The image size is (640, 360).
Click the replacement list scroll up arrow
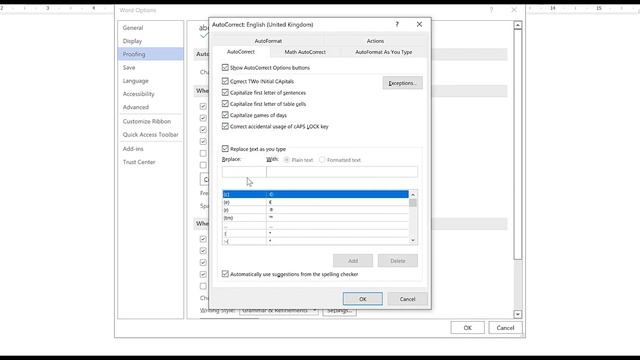point(413,195)
